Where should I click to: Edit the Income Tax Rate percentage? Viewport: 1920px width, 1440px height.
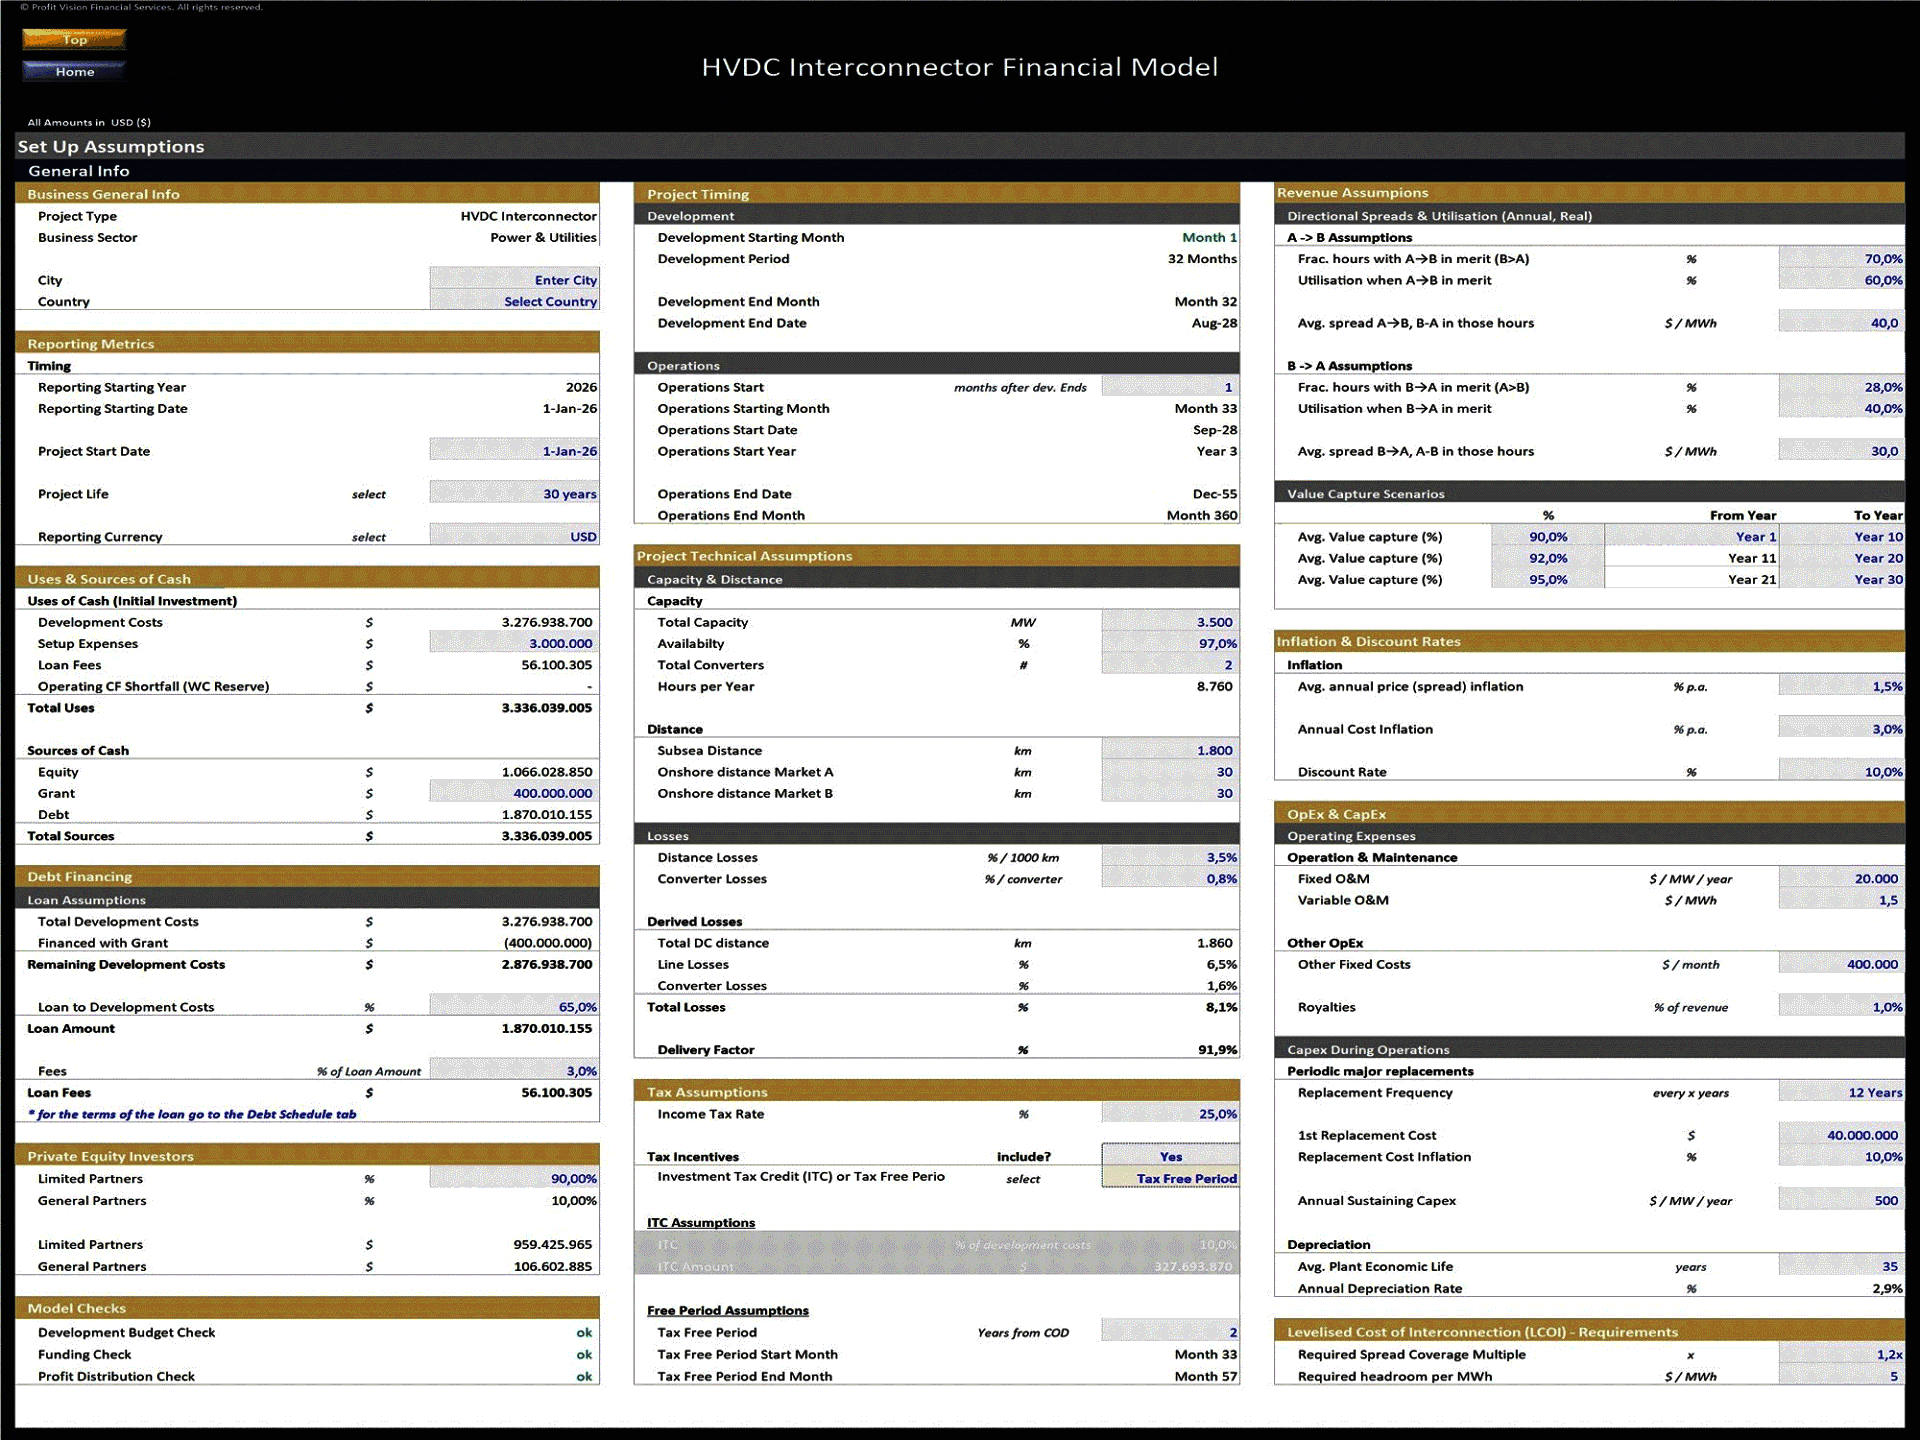click(1168, 1113)
